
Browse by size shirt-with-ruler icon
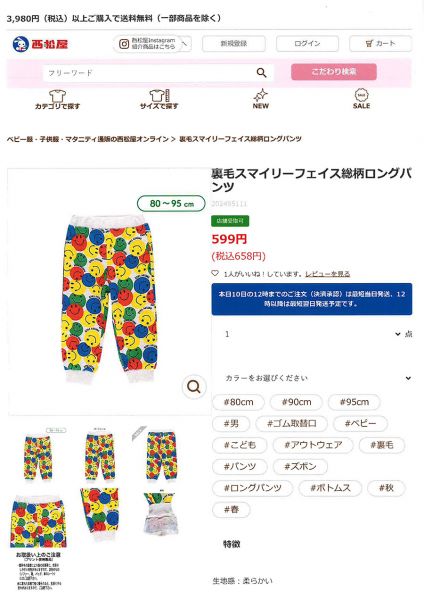point(159,96)
